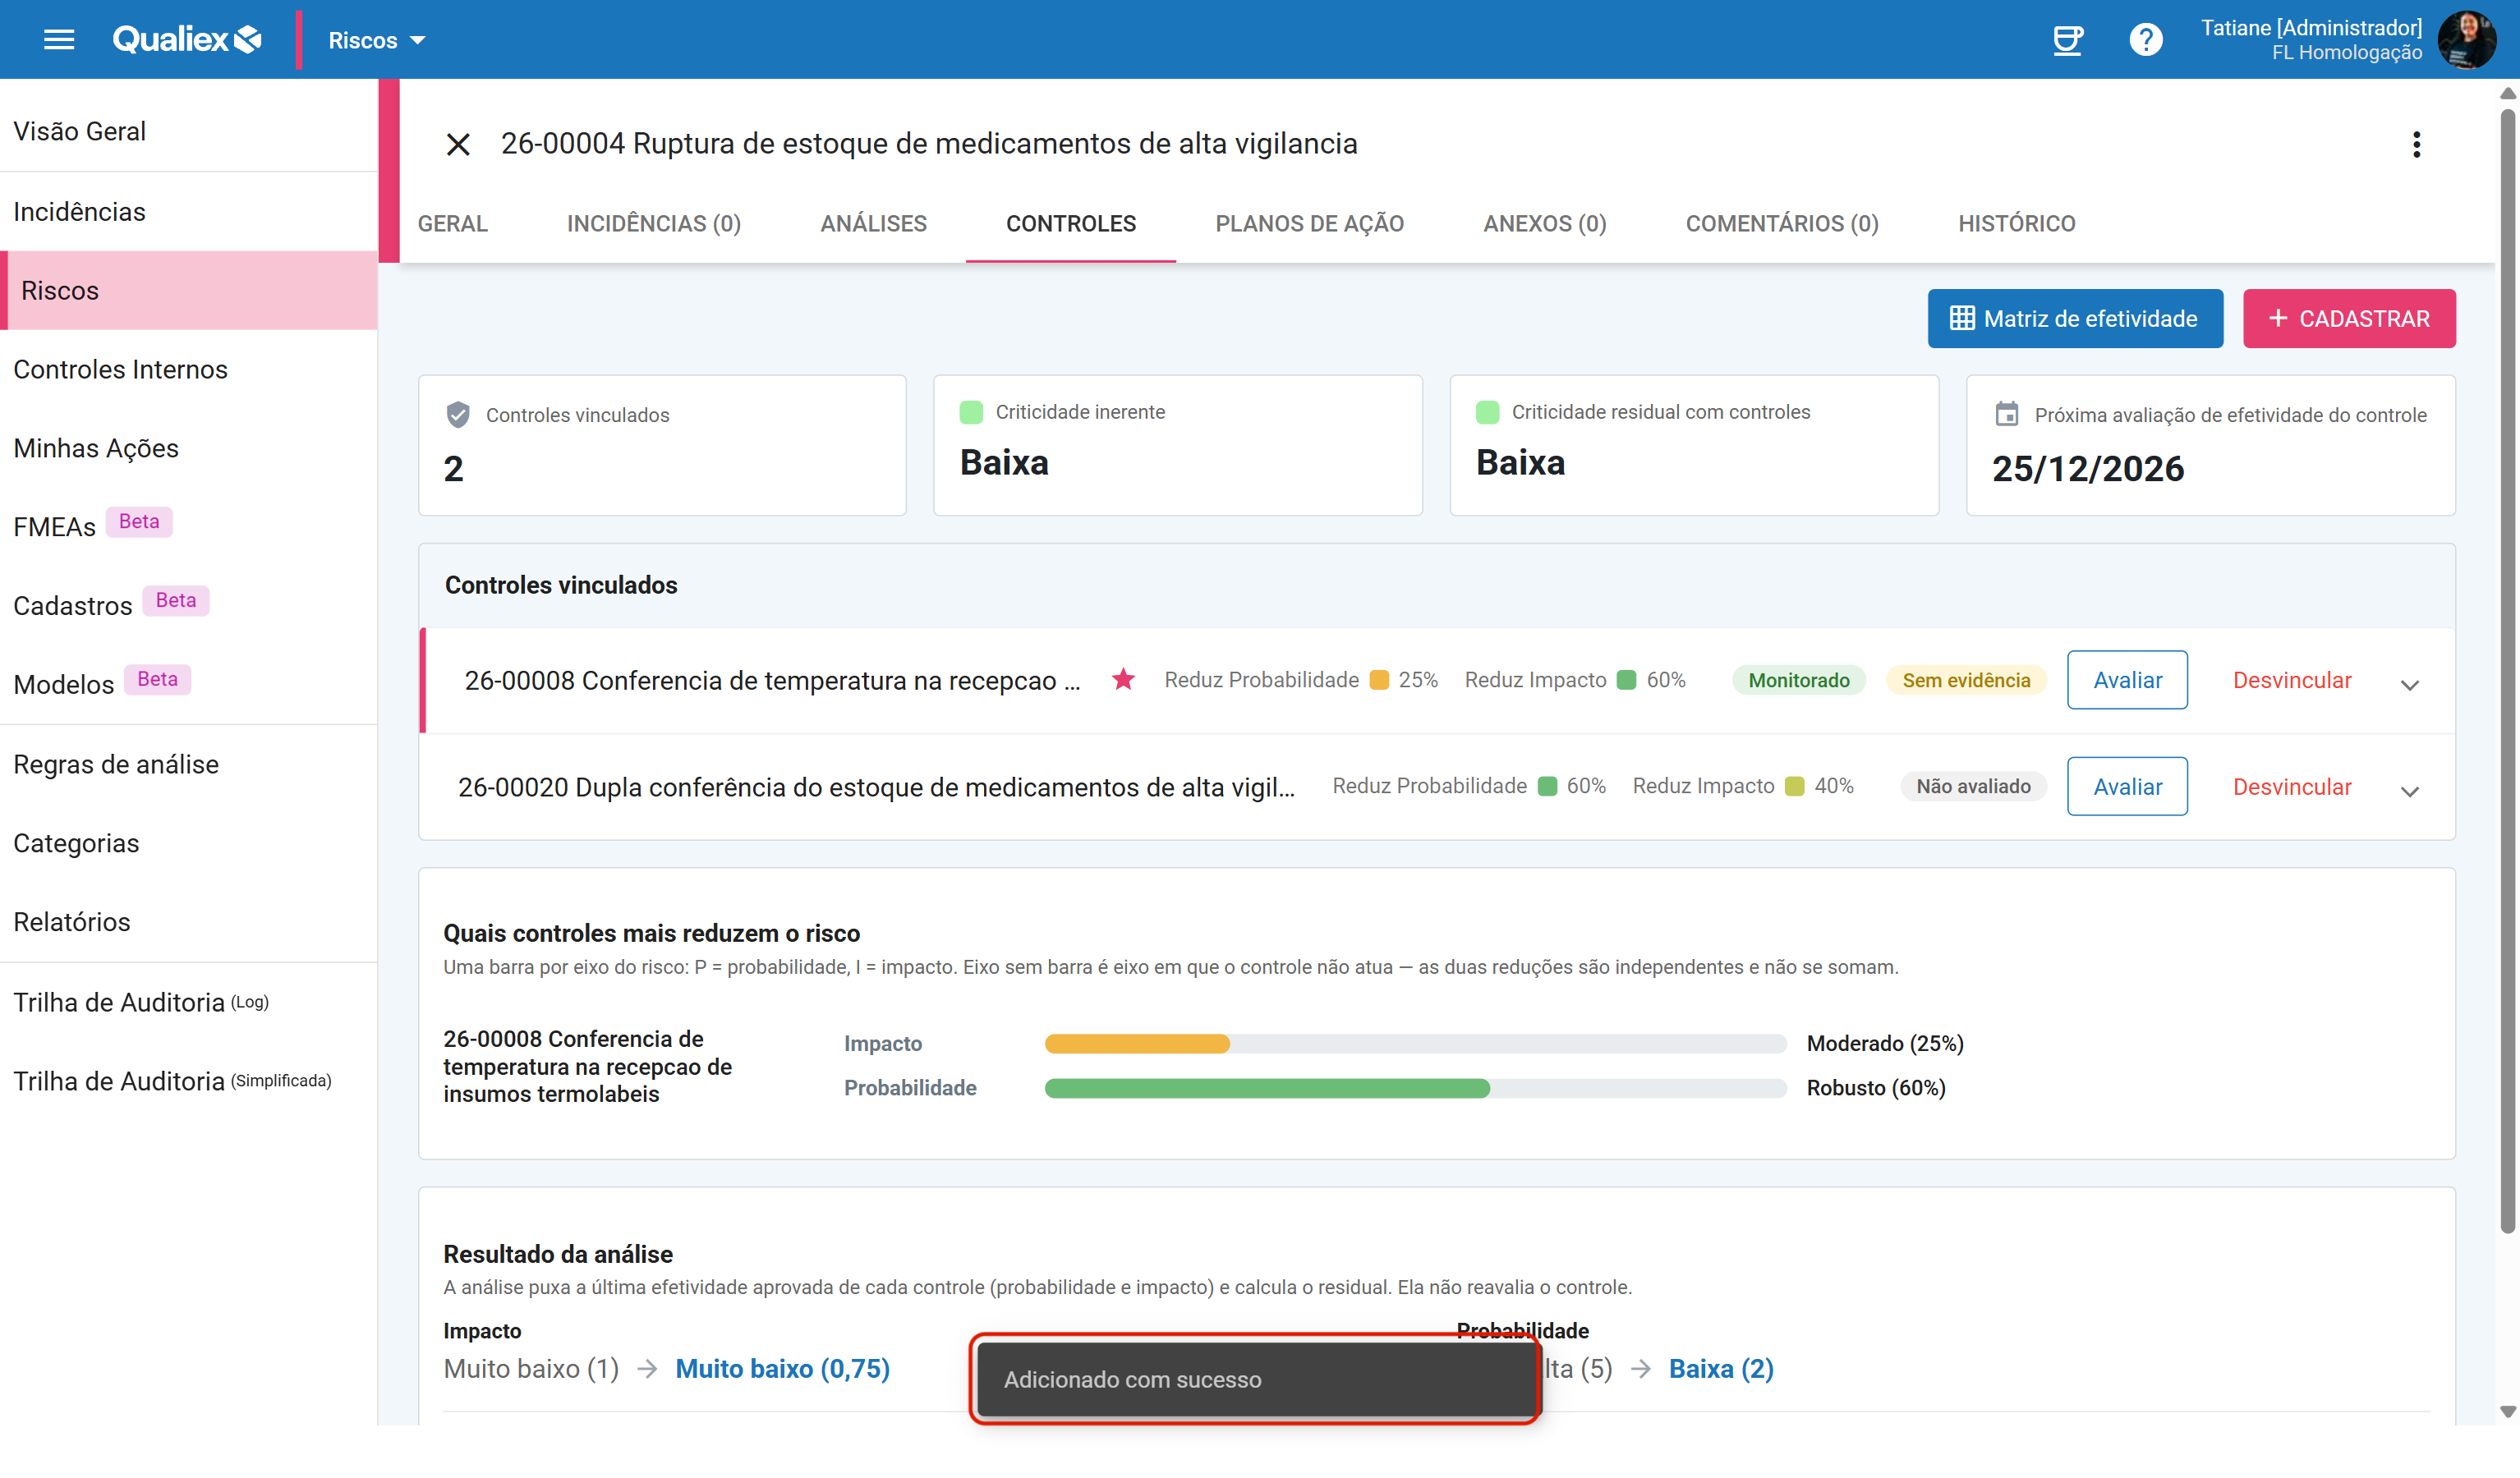
Task: Click the calendar icon in Próxima avaliação card
Action: (2006, 414)
